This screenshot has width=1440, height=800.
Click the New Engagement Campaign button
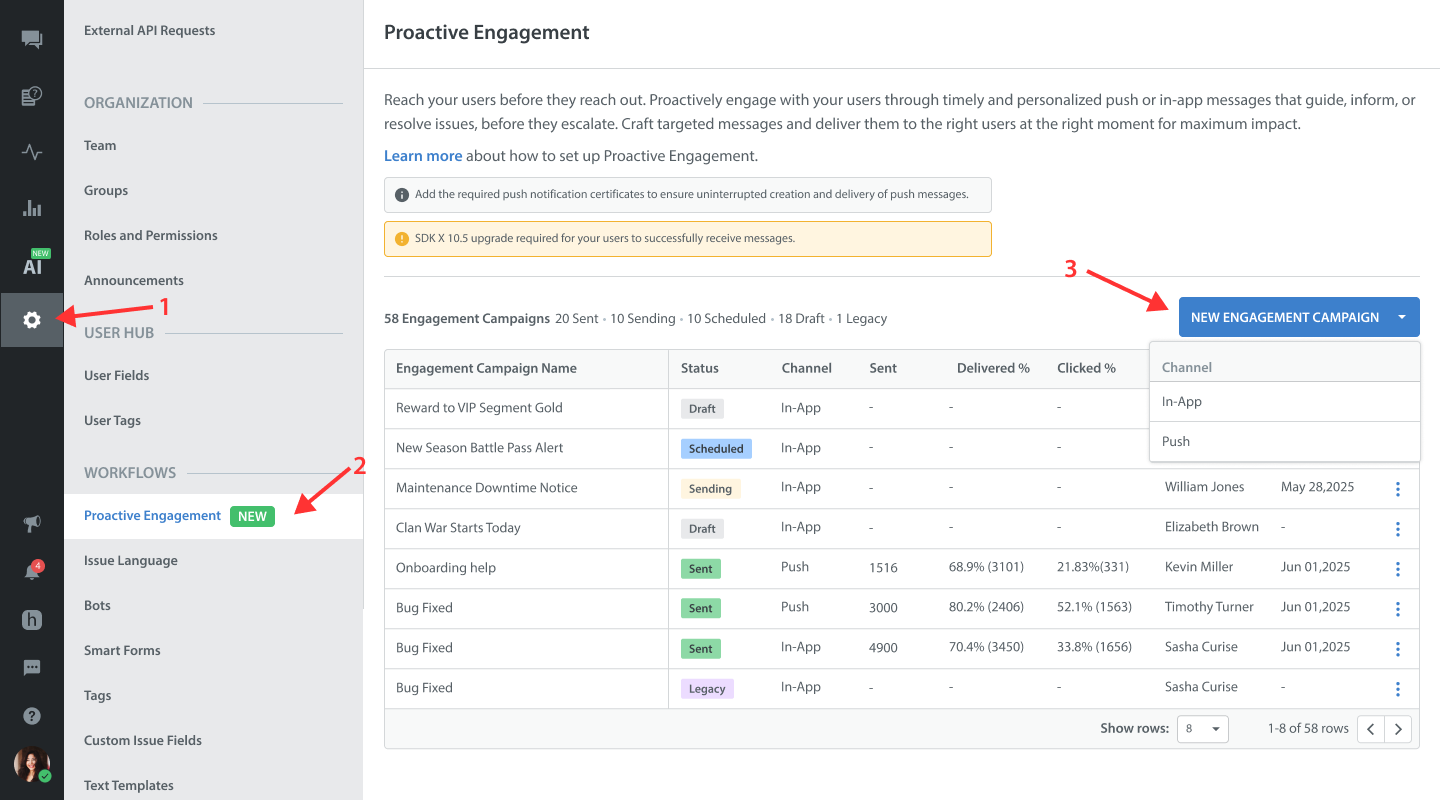(x=1285, y=317)
